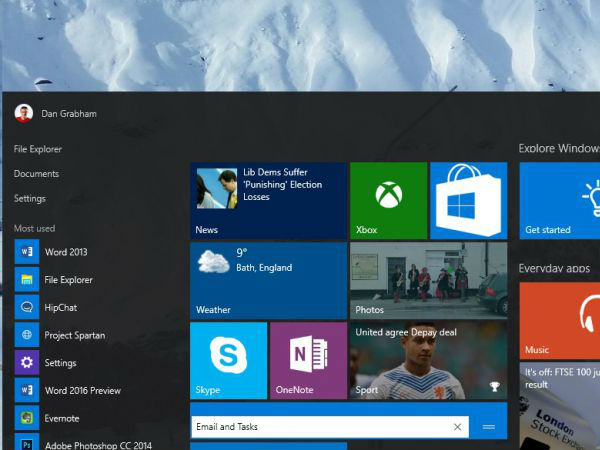Open File Explorer link below the user name
The width and height of the screenshot is (600, 450).
pos(38,149)
